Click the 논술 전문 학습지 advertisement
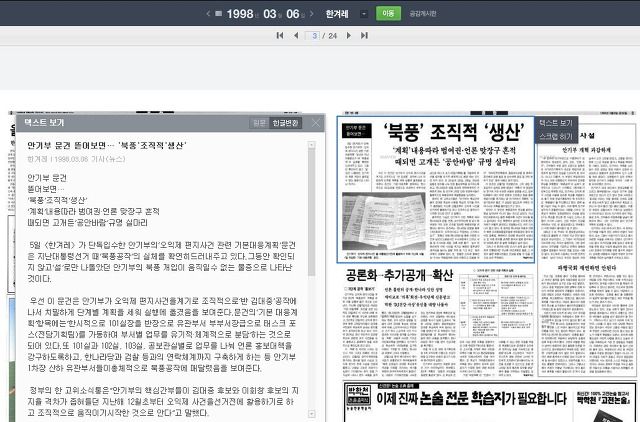The height and width of the screenshot is (422, 640). pyautogui.click(x=489, y=402)
